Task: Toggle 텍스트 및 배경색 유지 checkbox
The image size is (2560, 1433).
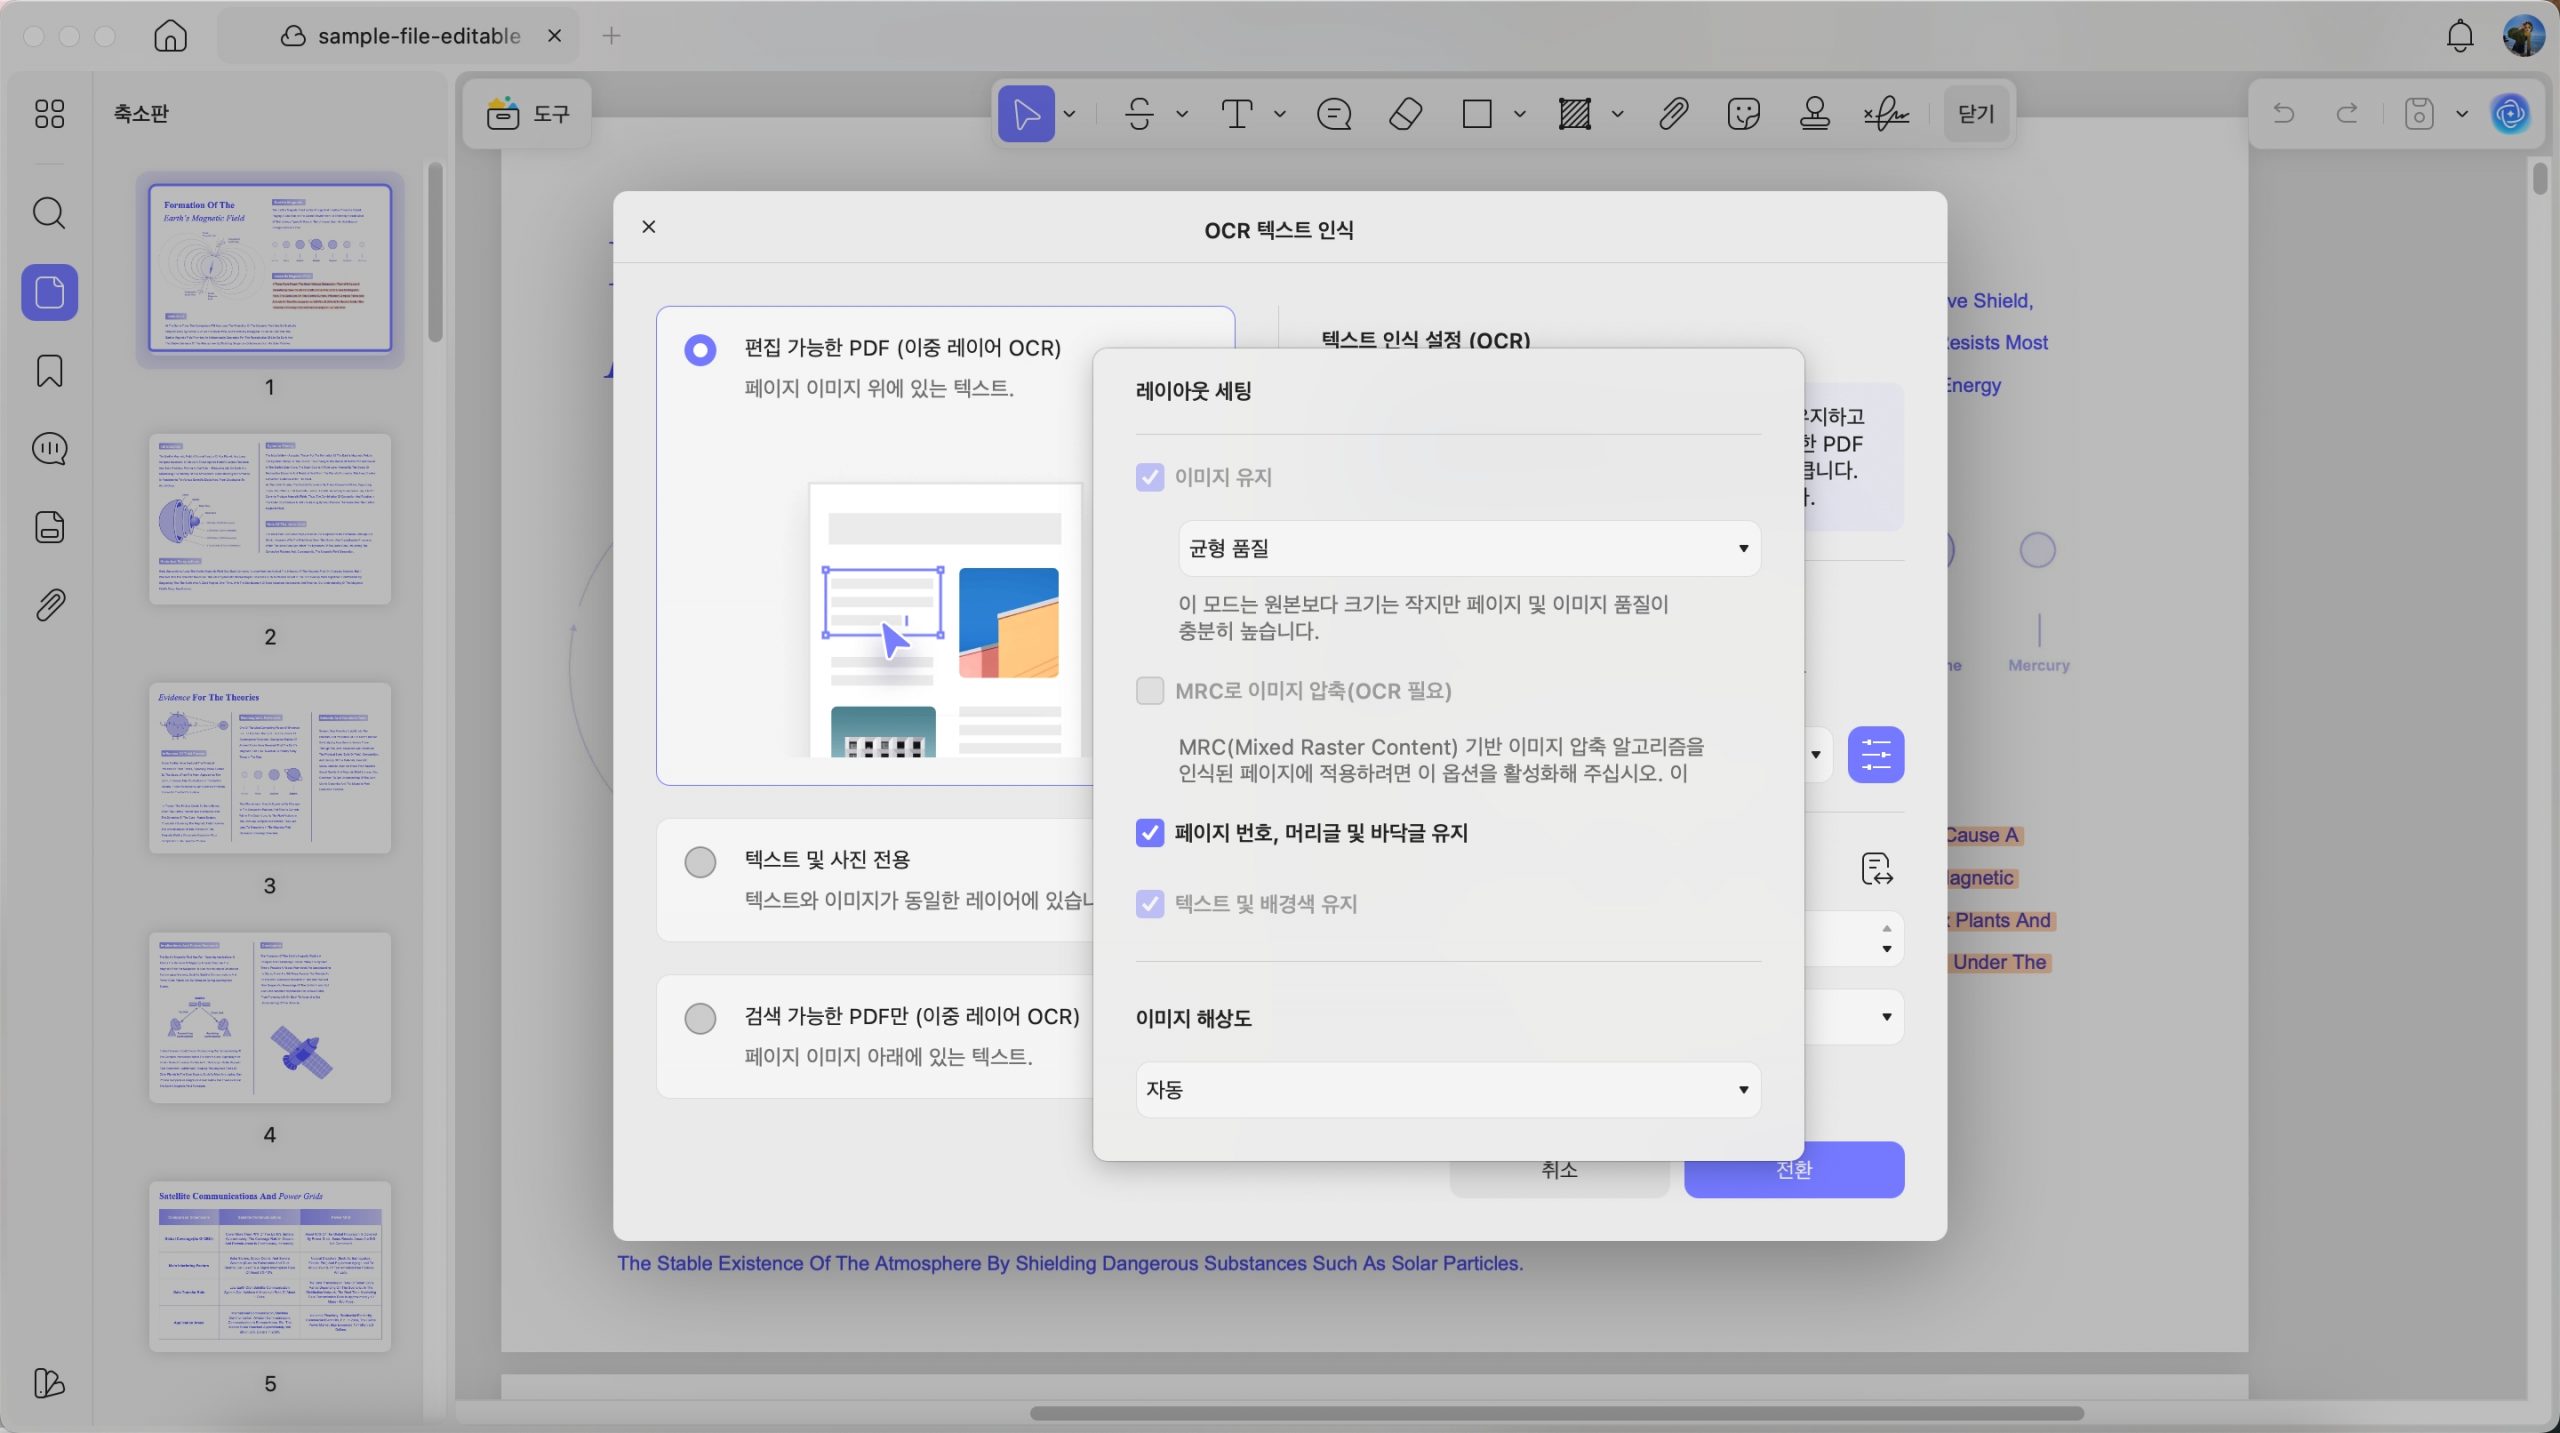Action: click(1150, 903)
